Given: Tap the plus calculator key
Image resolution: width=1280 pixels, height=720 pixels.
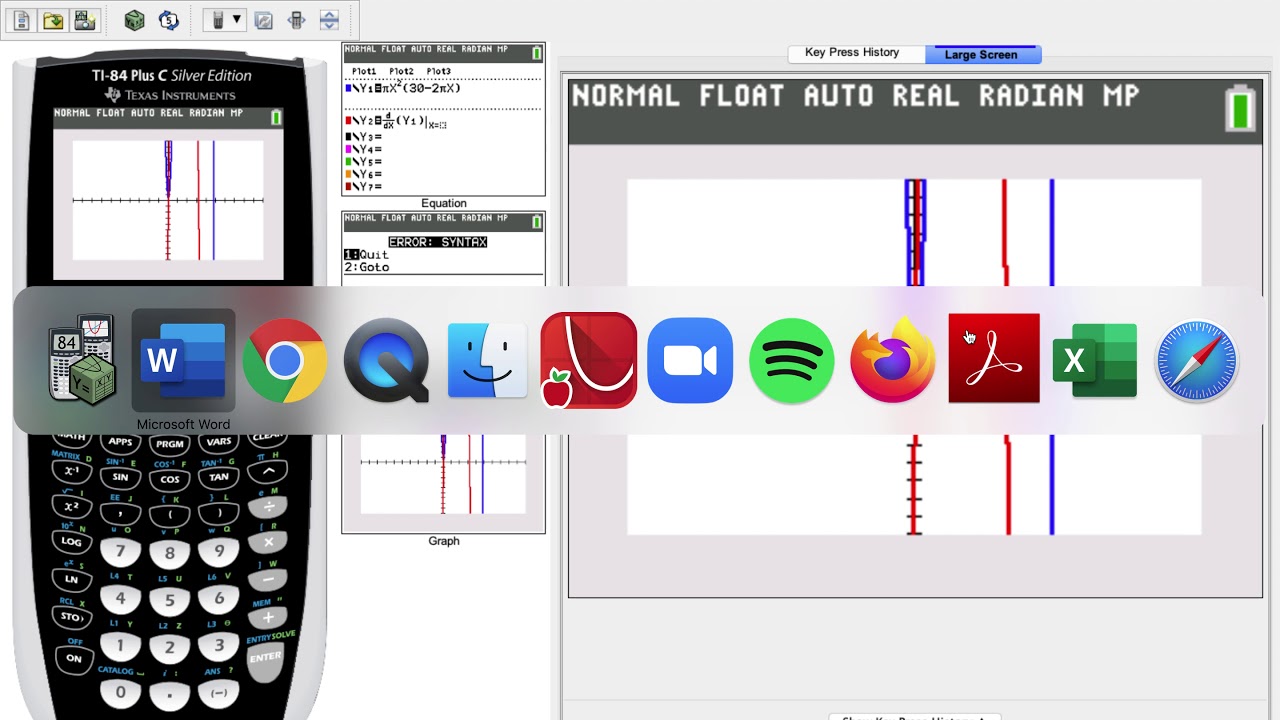Looking at the screenshot, I should (x=268, y=617).
